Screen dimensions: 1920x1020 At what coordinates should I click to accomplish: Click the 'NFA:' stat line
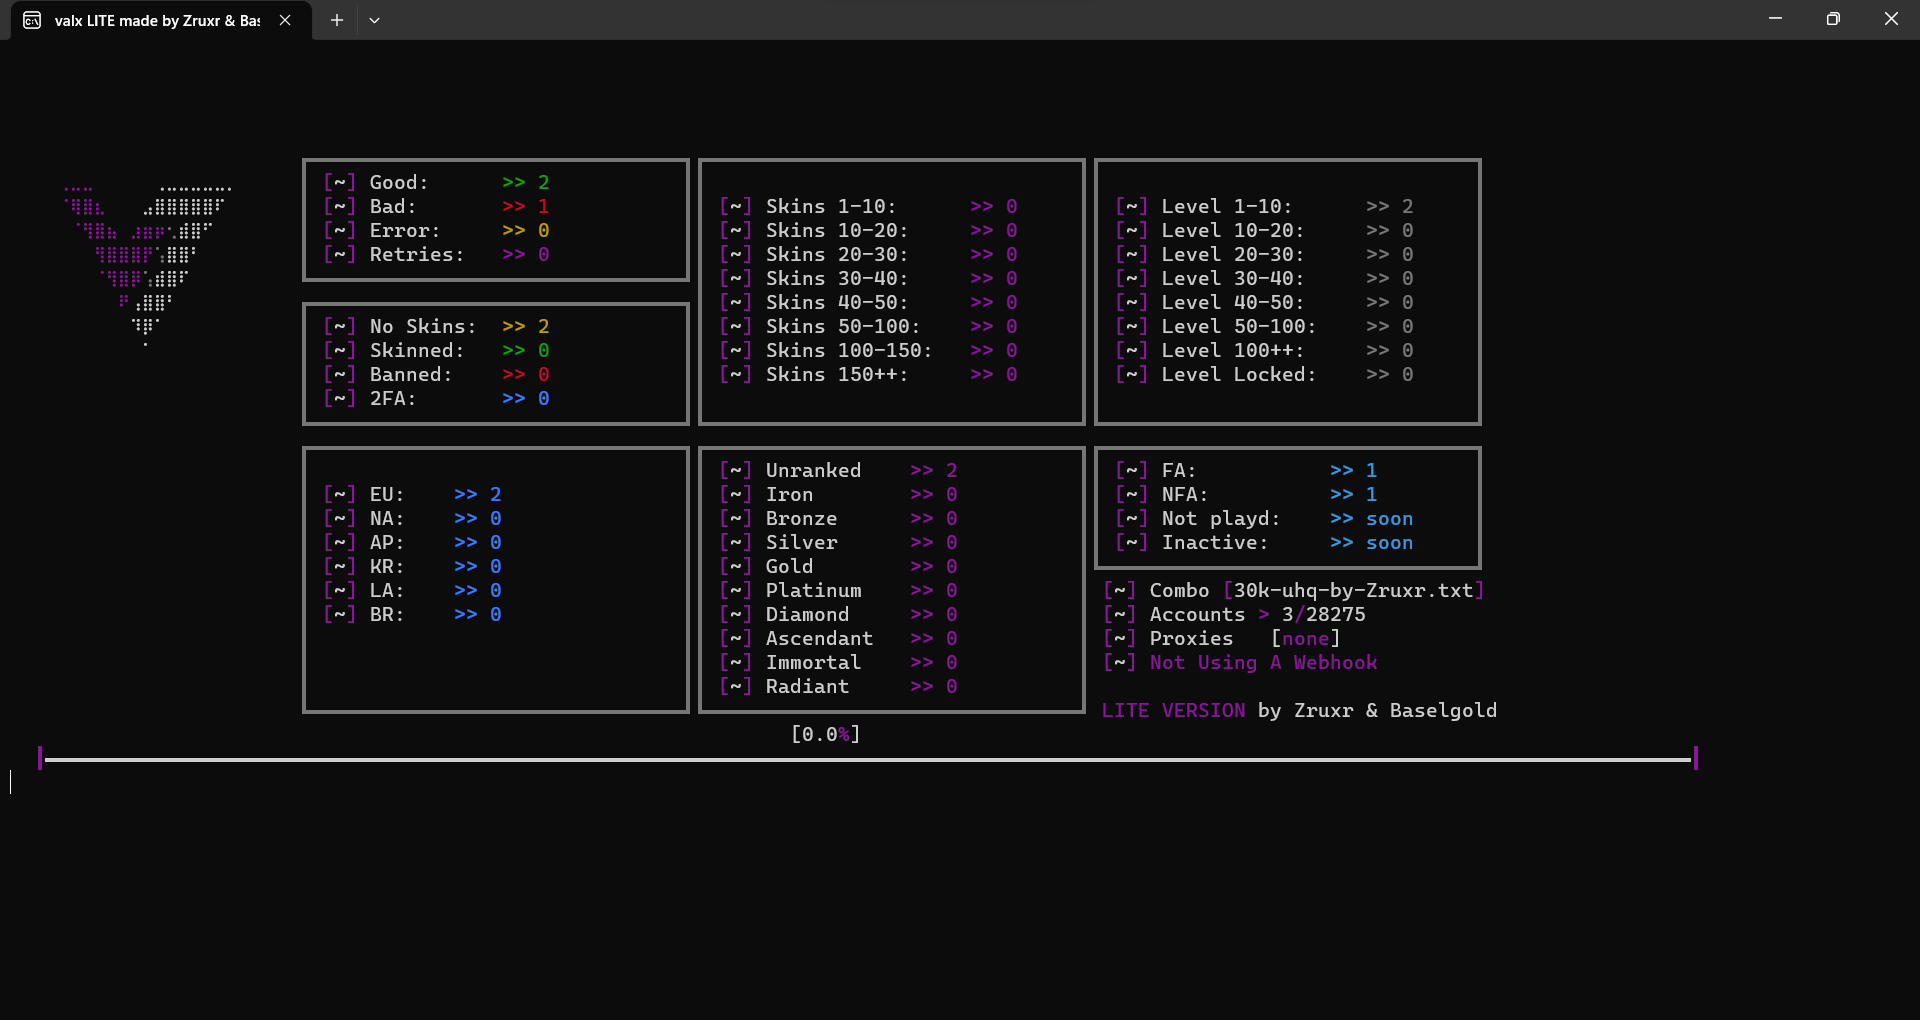[1246, 494]
